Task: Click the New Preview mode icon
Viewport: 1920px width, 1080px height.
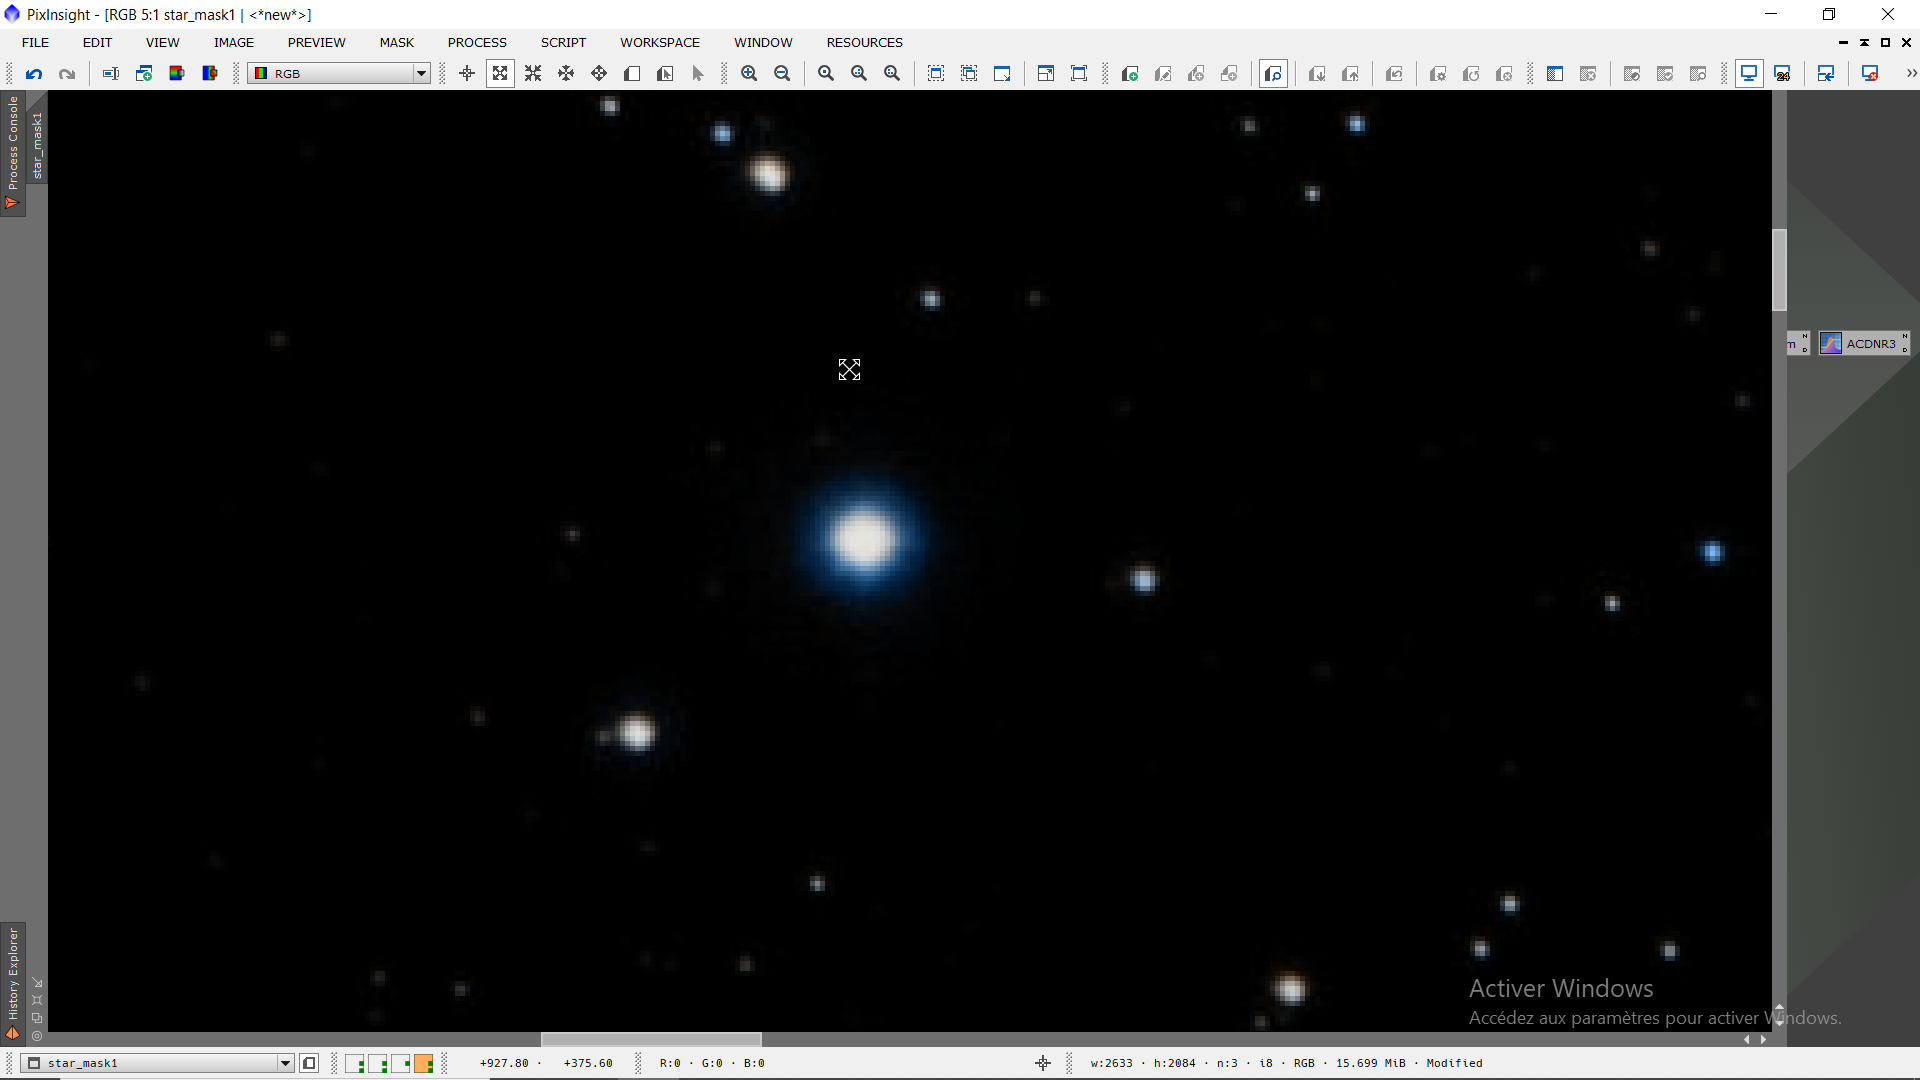Action: tap(632, 73)
